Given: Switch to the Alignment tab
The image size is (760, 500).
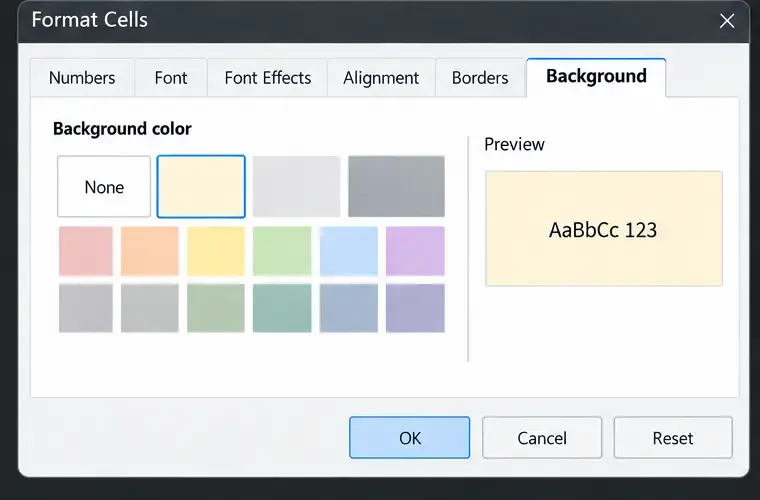Looking at the screenshot, I should [381, 78].
